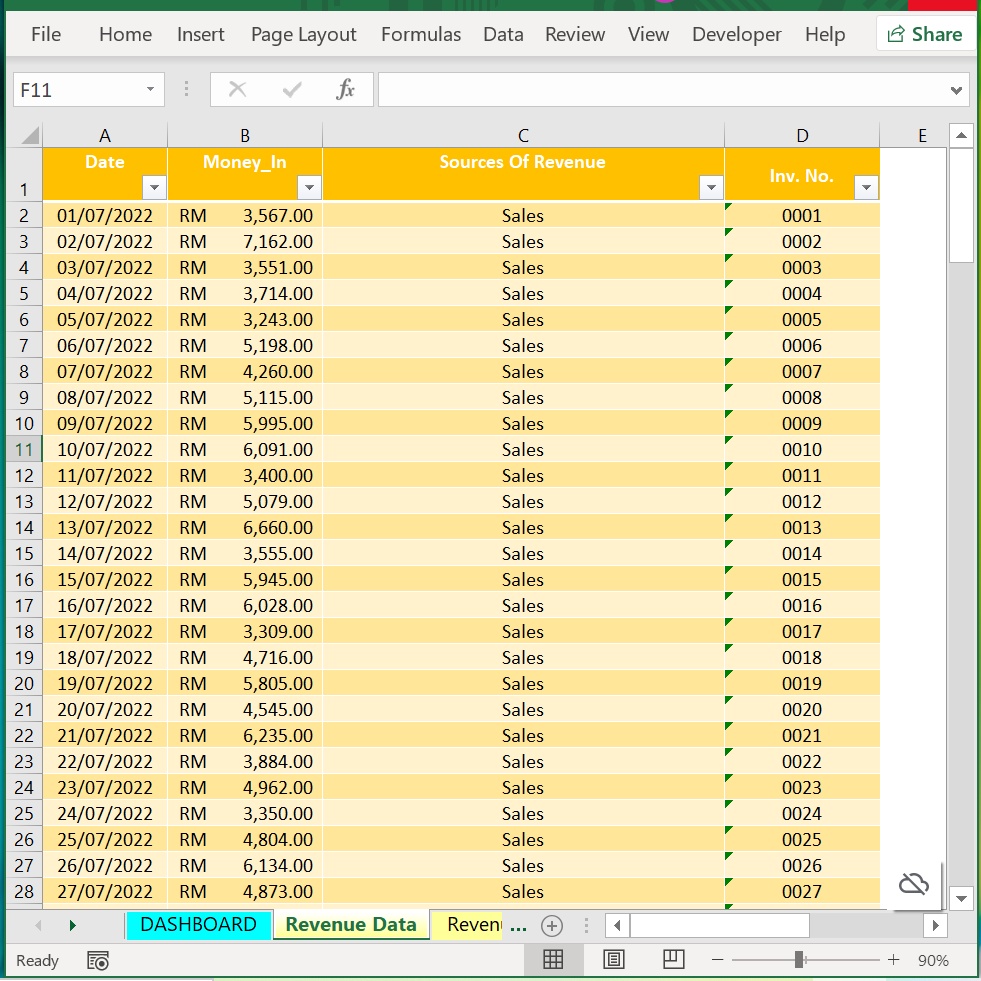Click the Select All corner triangle
The width and height of the screenshot is (981, 981).
[29, 136]
